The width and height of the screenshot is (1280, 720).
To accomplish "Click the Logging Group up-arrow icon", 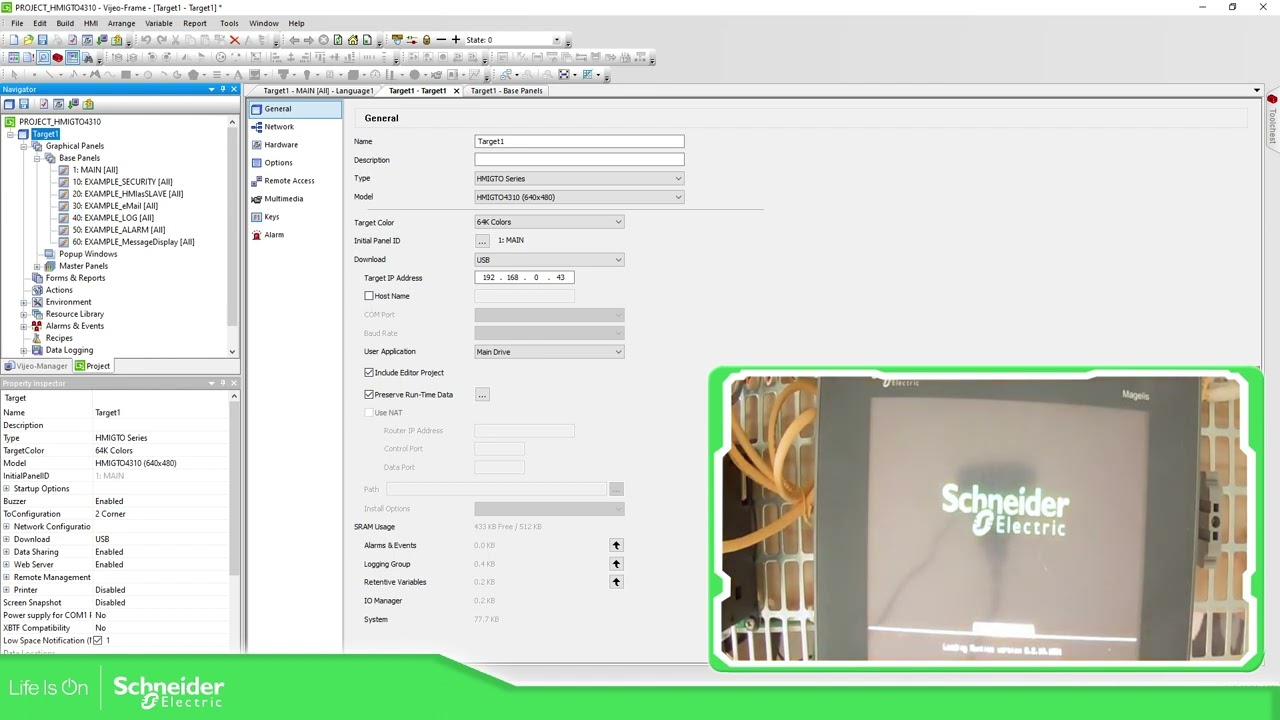I will click(x=616, y=564).
